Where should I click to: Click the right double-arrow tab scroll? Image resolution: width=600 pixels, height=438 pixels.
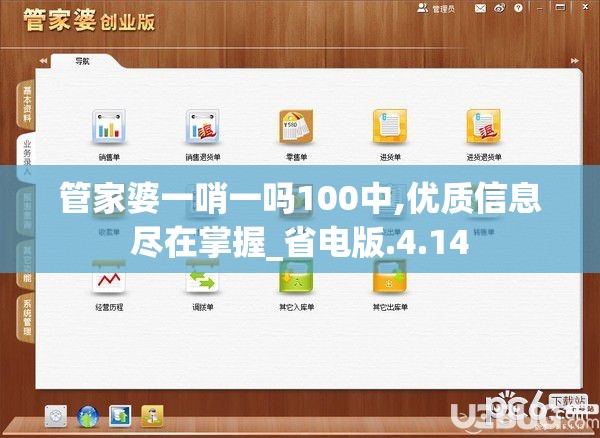pos(575,60)
